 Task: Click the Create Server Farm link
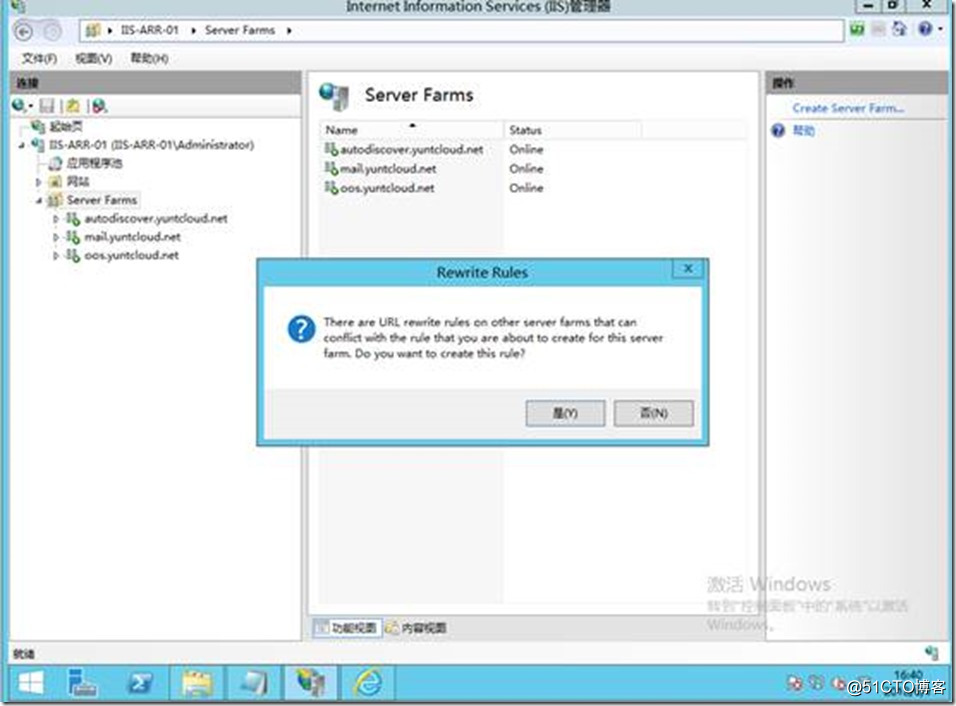point(847,108)
